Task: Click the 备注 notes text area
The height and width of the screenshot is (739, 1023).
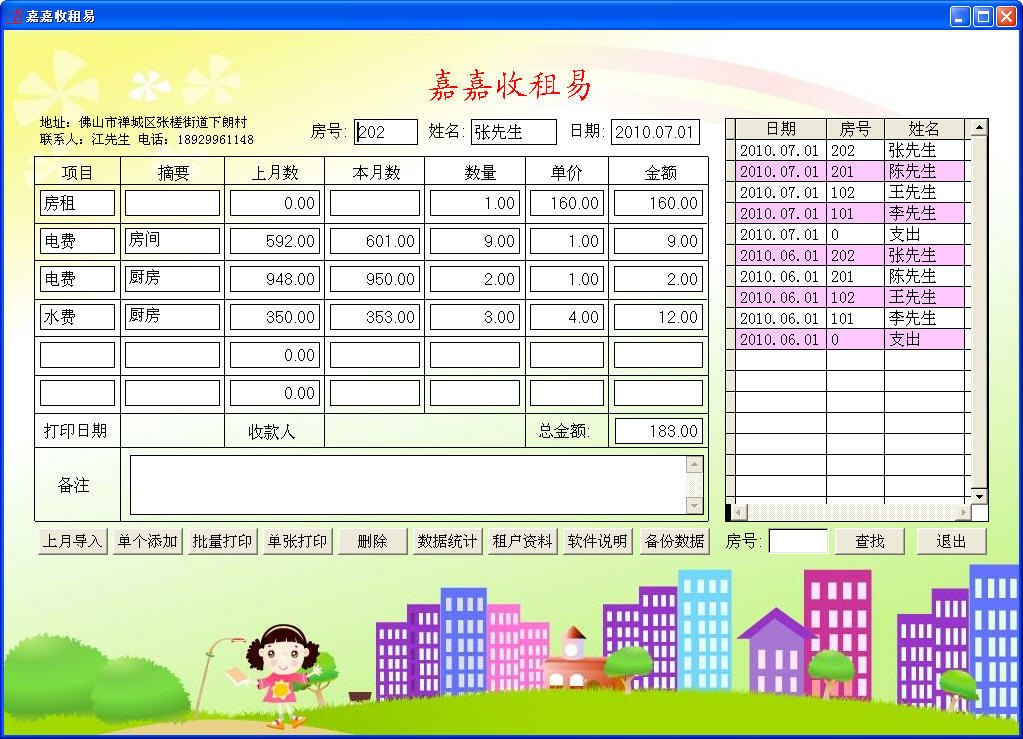Action: coord(409,485)
